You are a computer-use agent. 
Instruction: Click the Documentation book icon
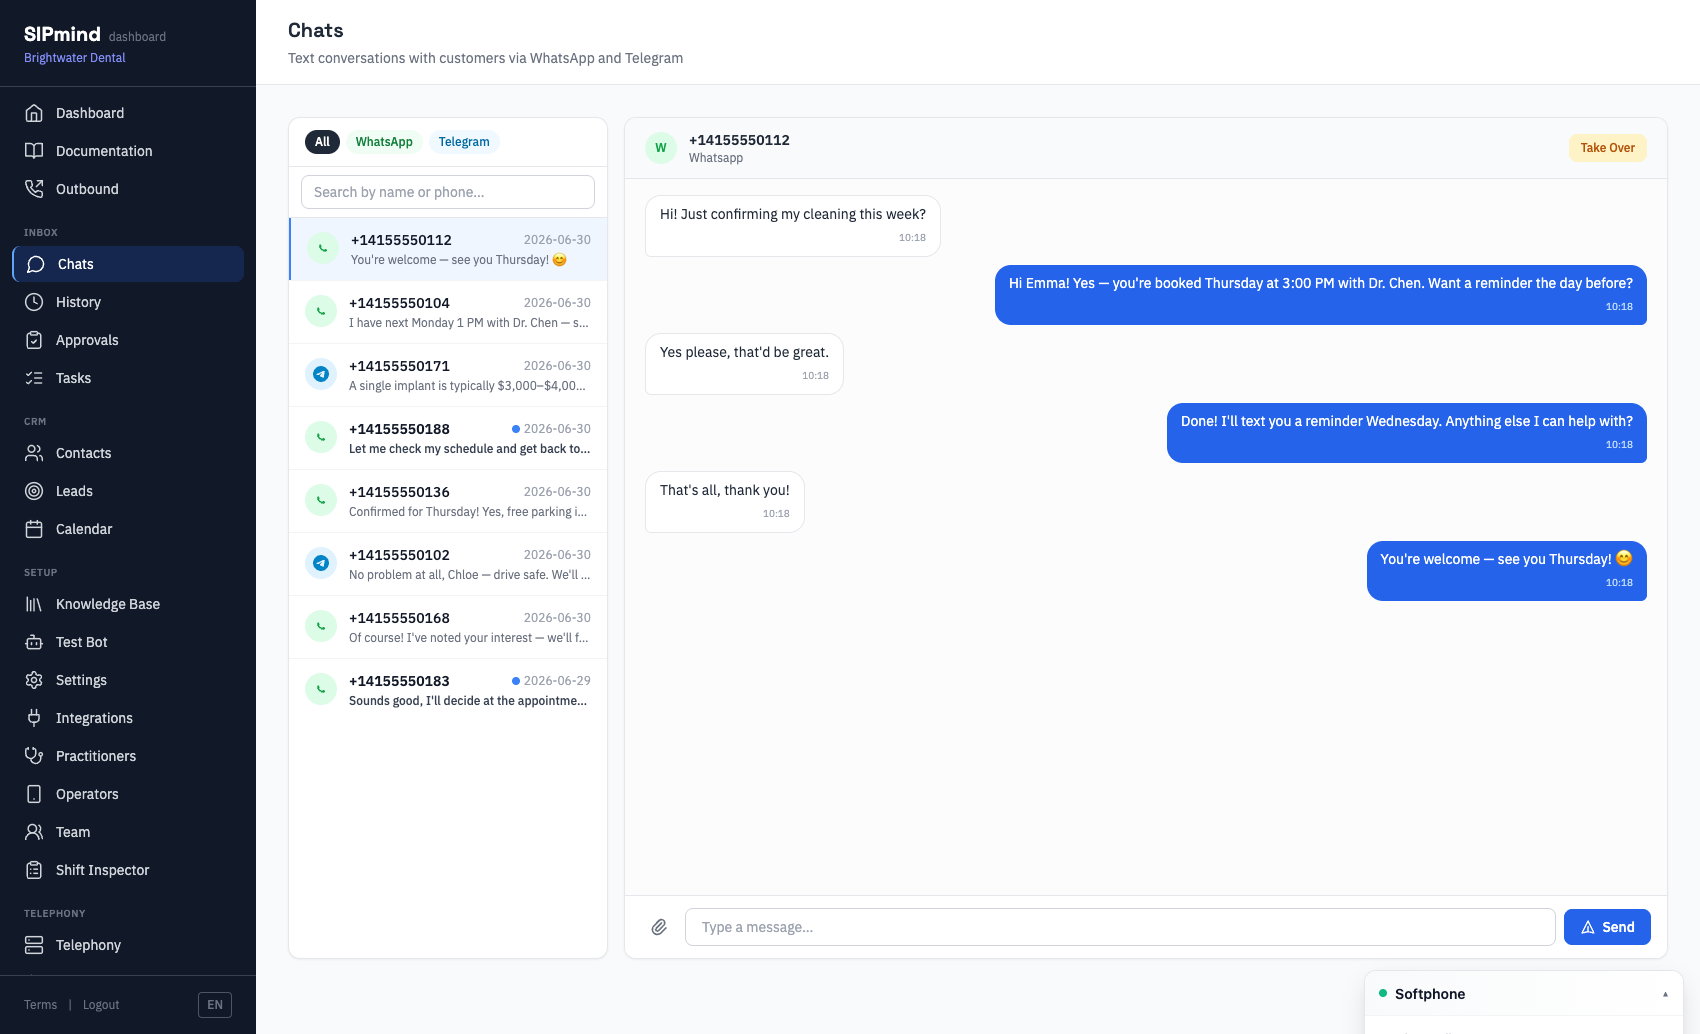34,151
